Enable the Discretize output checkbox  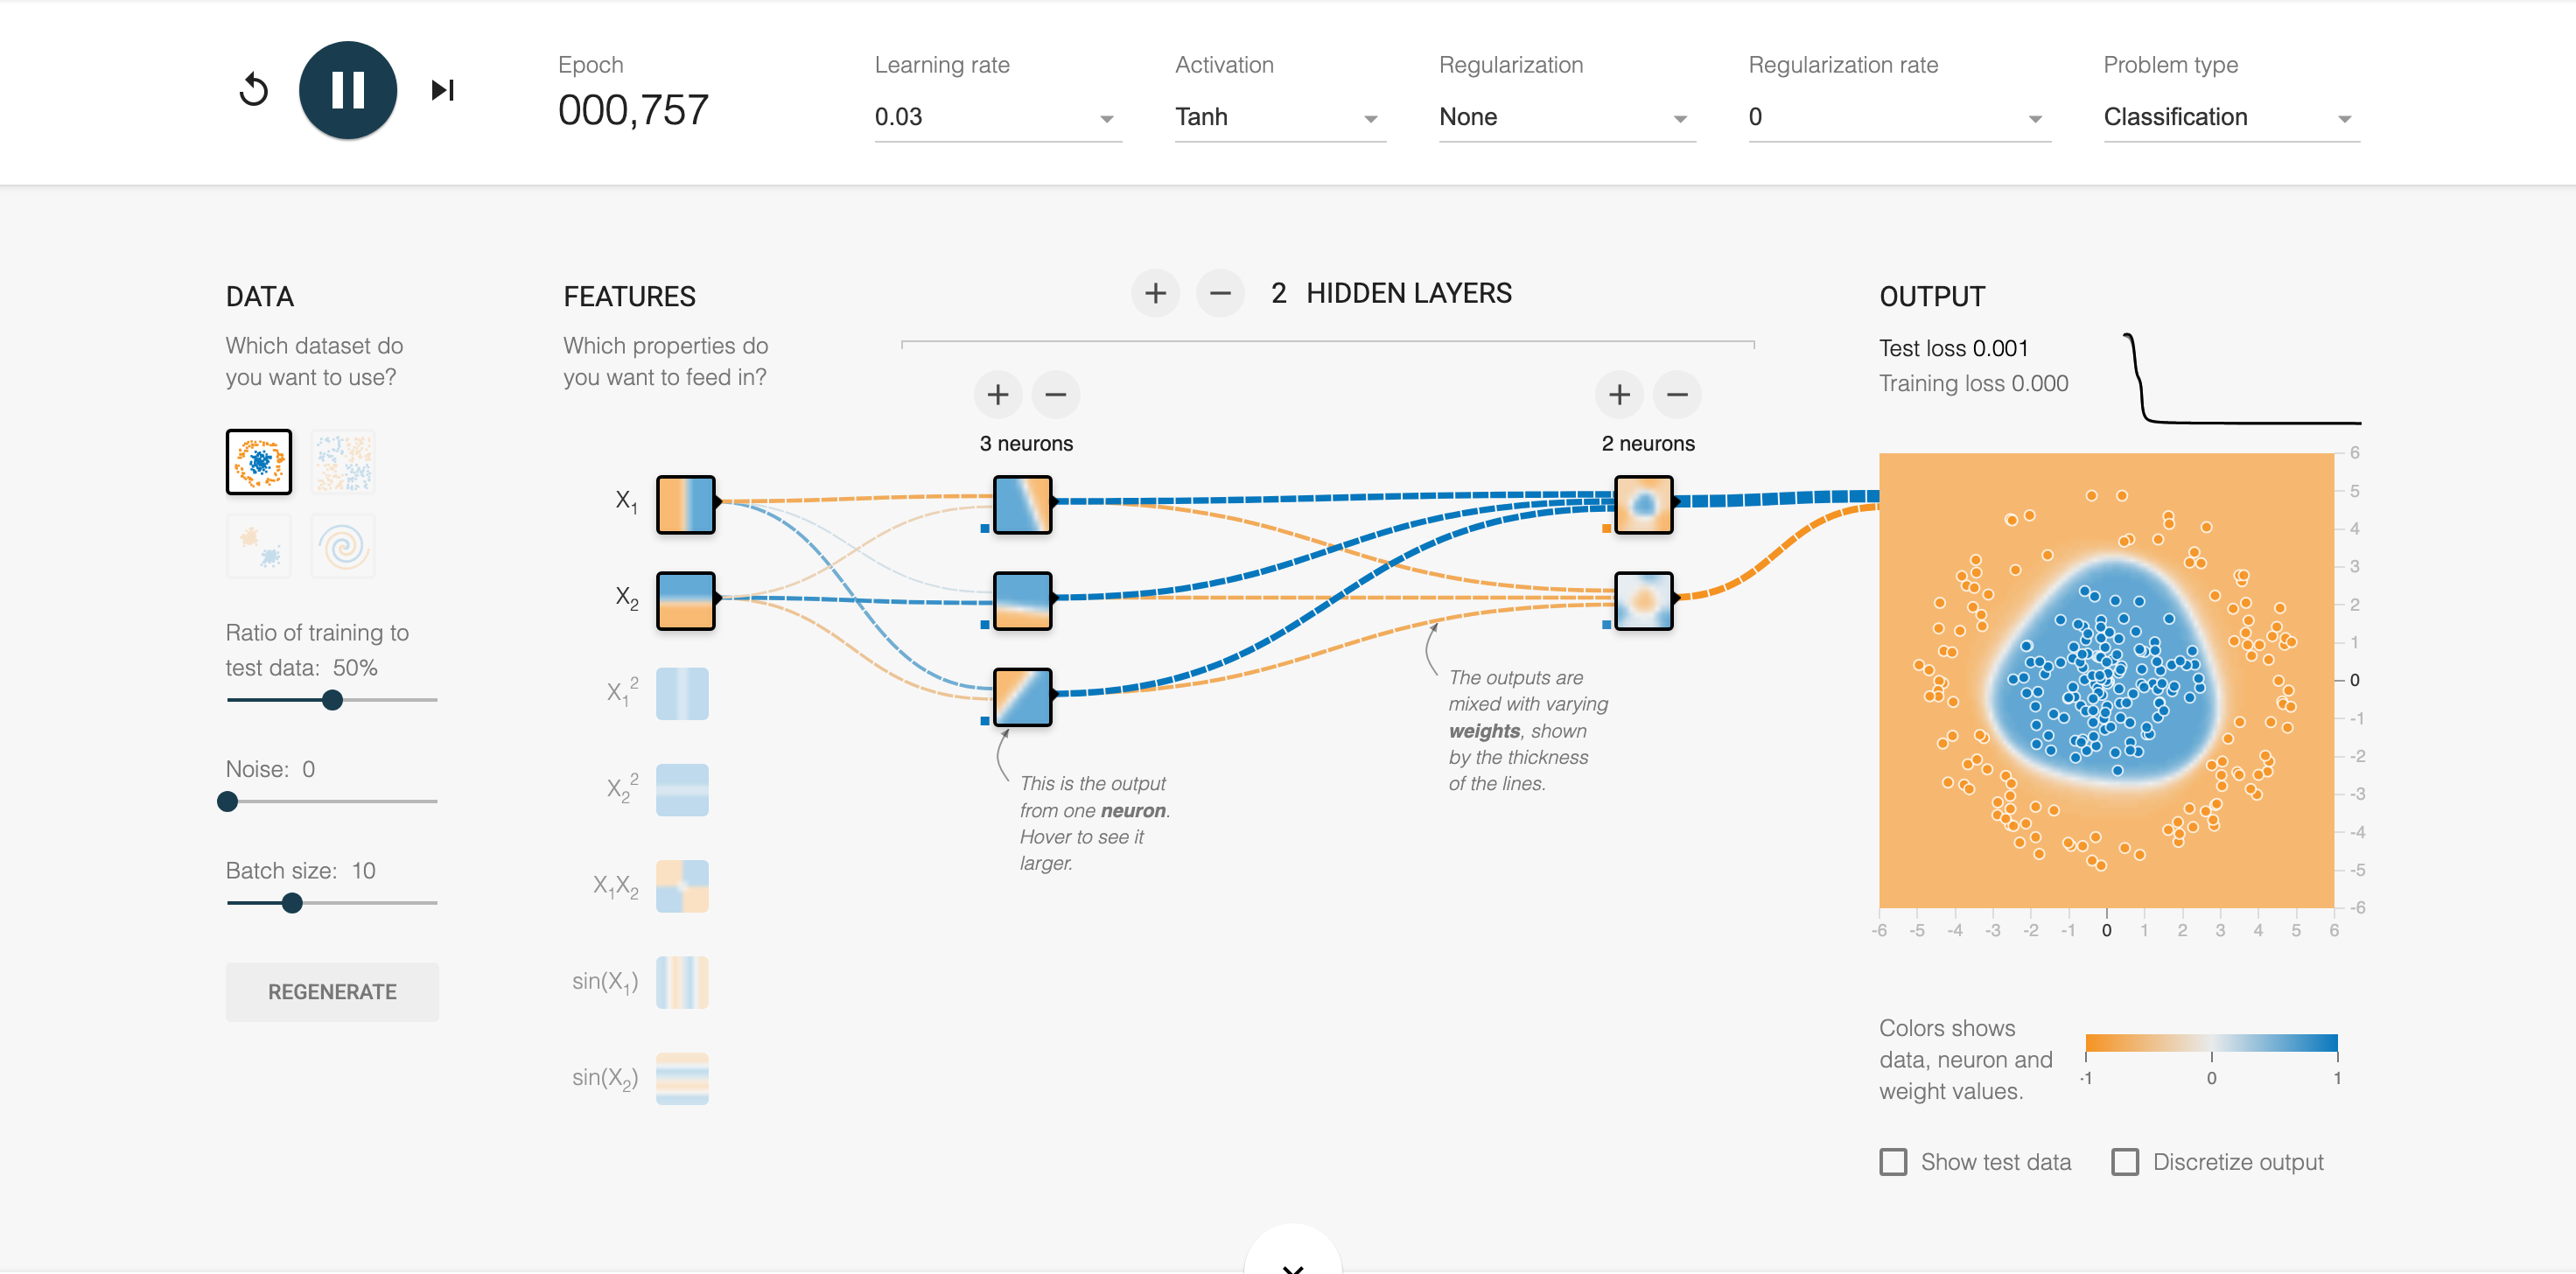[2125, 1162]
